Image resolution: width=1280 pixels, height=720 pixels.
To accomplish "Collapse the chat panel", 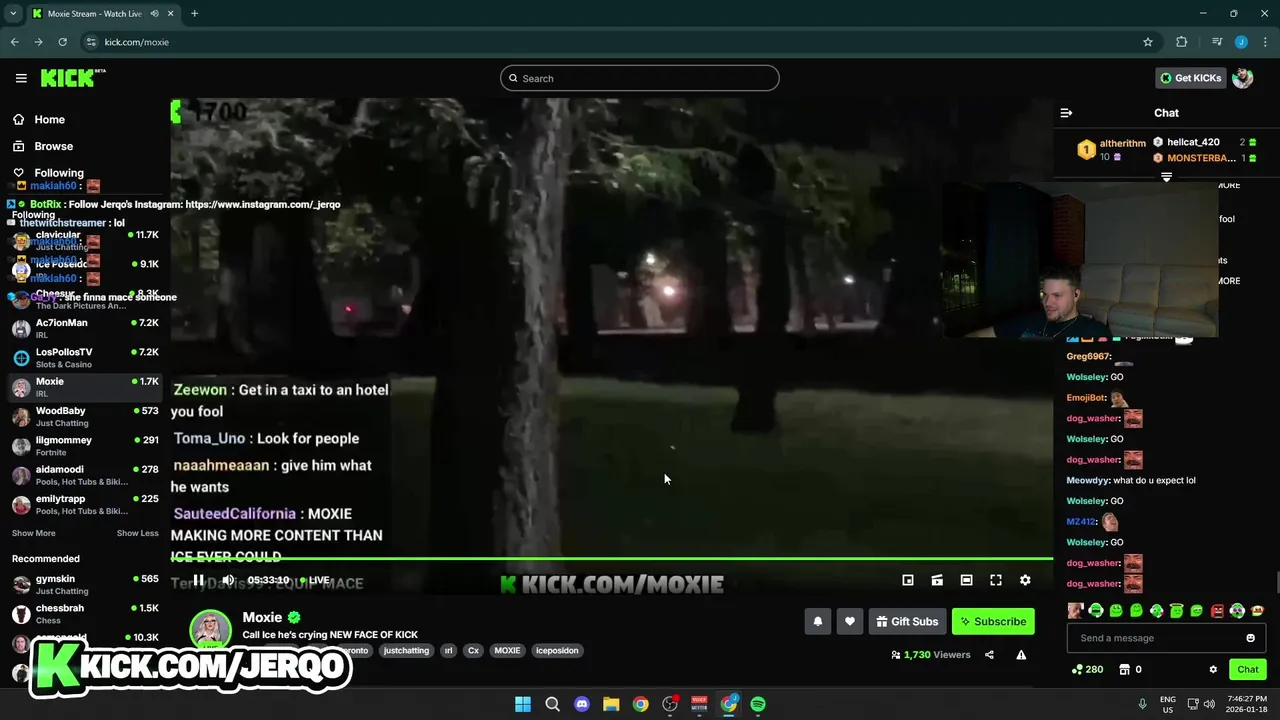I will 1066,113.
